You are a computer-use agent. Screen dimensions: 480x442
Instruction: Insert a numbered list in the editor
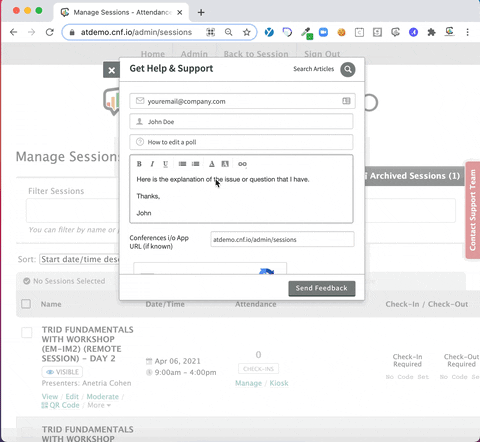coord(196,164)
